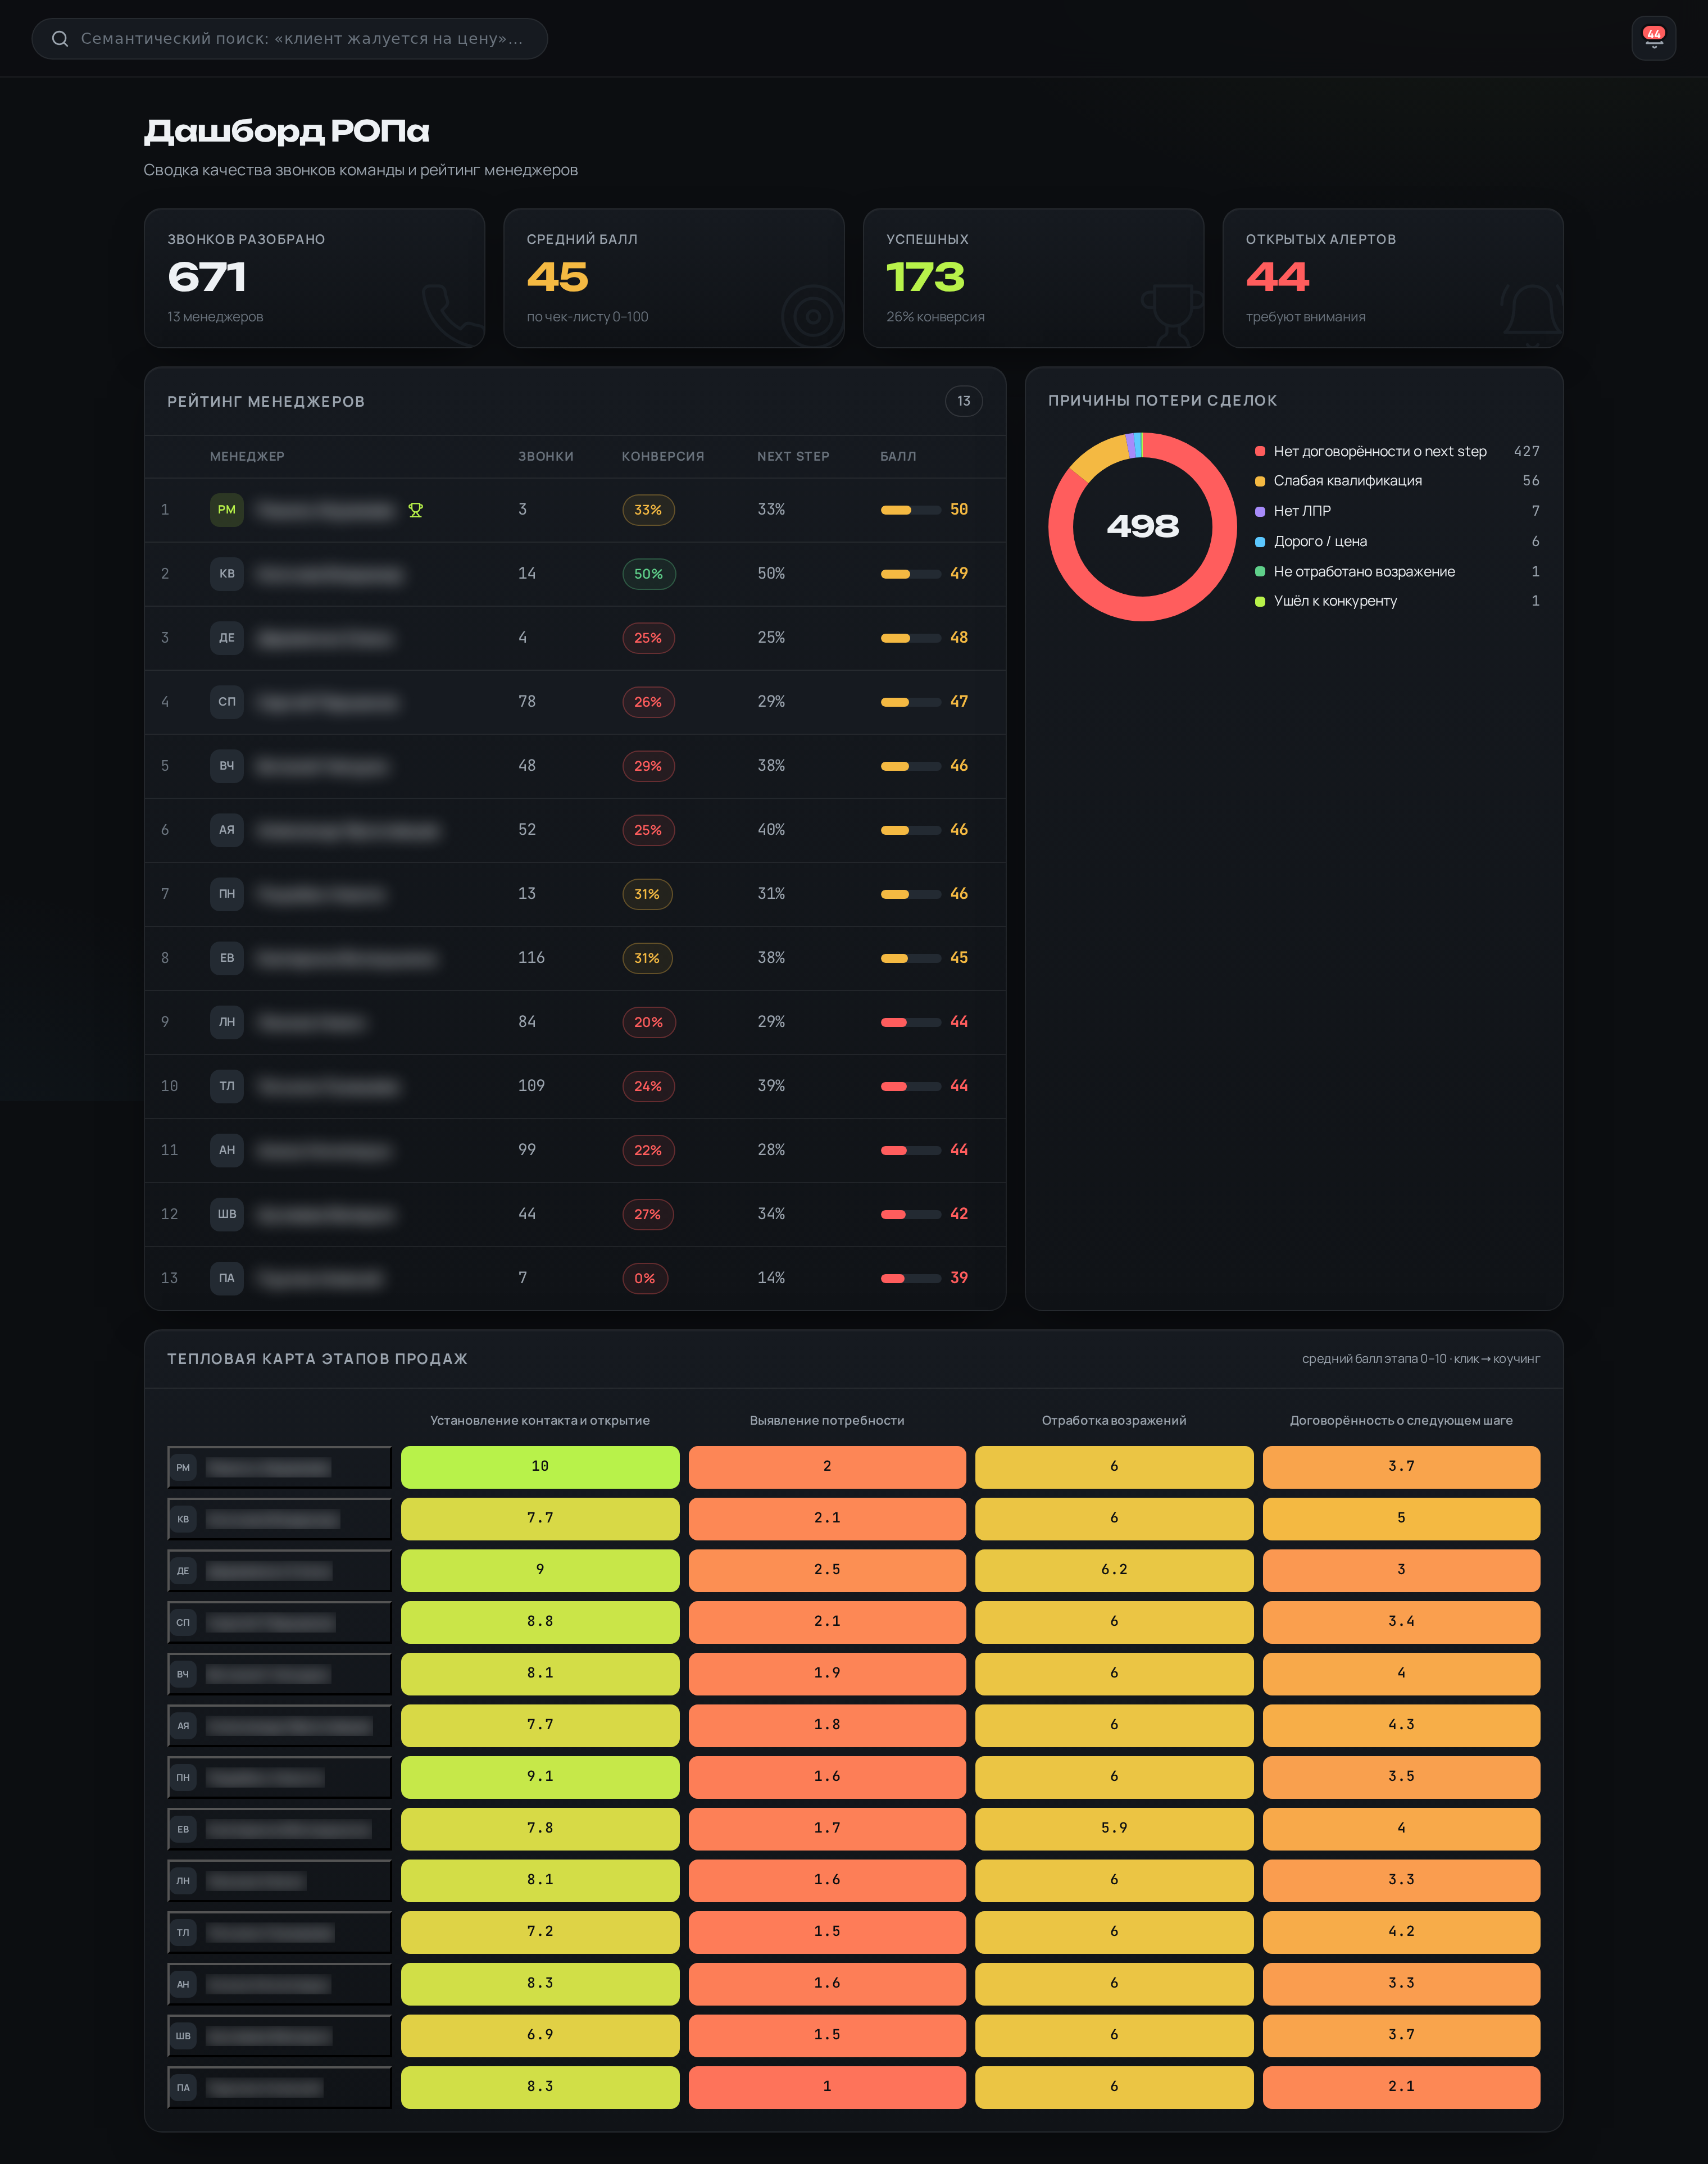Click the Конверсия column header
This screenshot has height=2164, width=1708.
click(663, 456)
